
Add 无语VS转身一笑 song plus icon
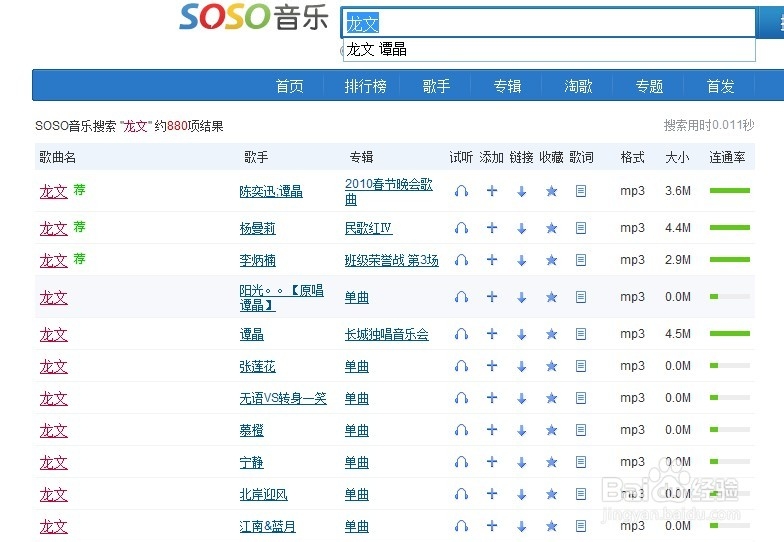(x=492, y=398)
